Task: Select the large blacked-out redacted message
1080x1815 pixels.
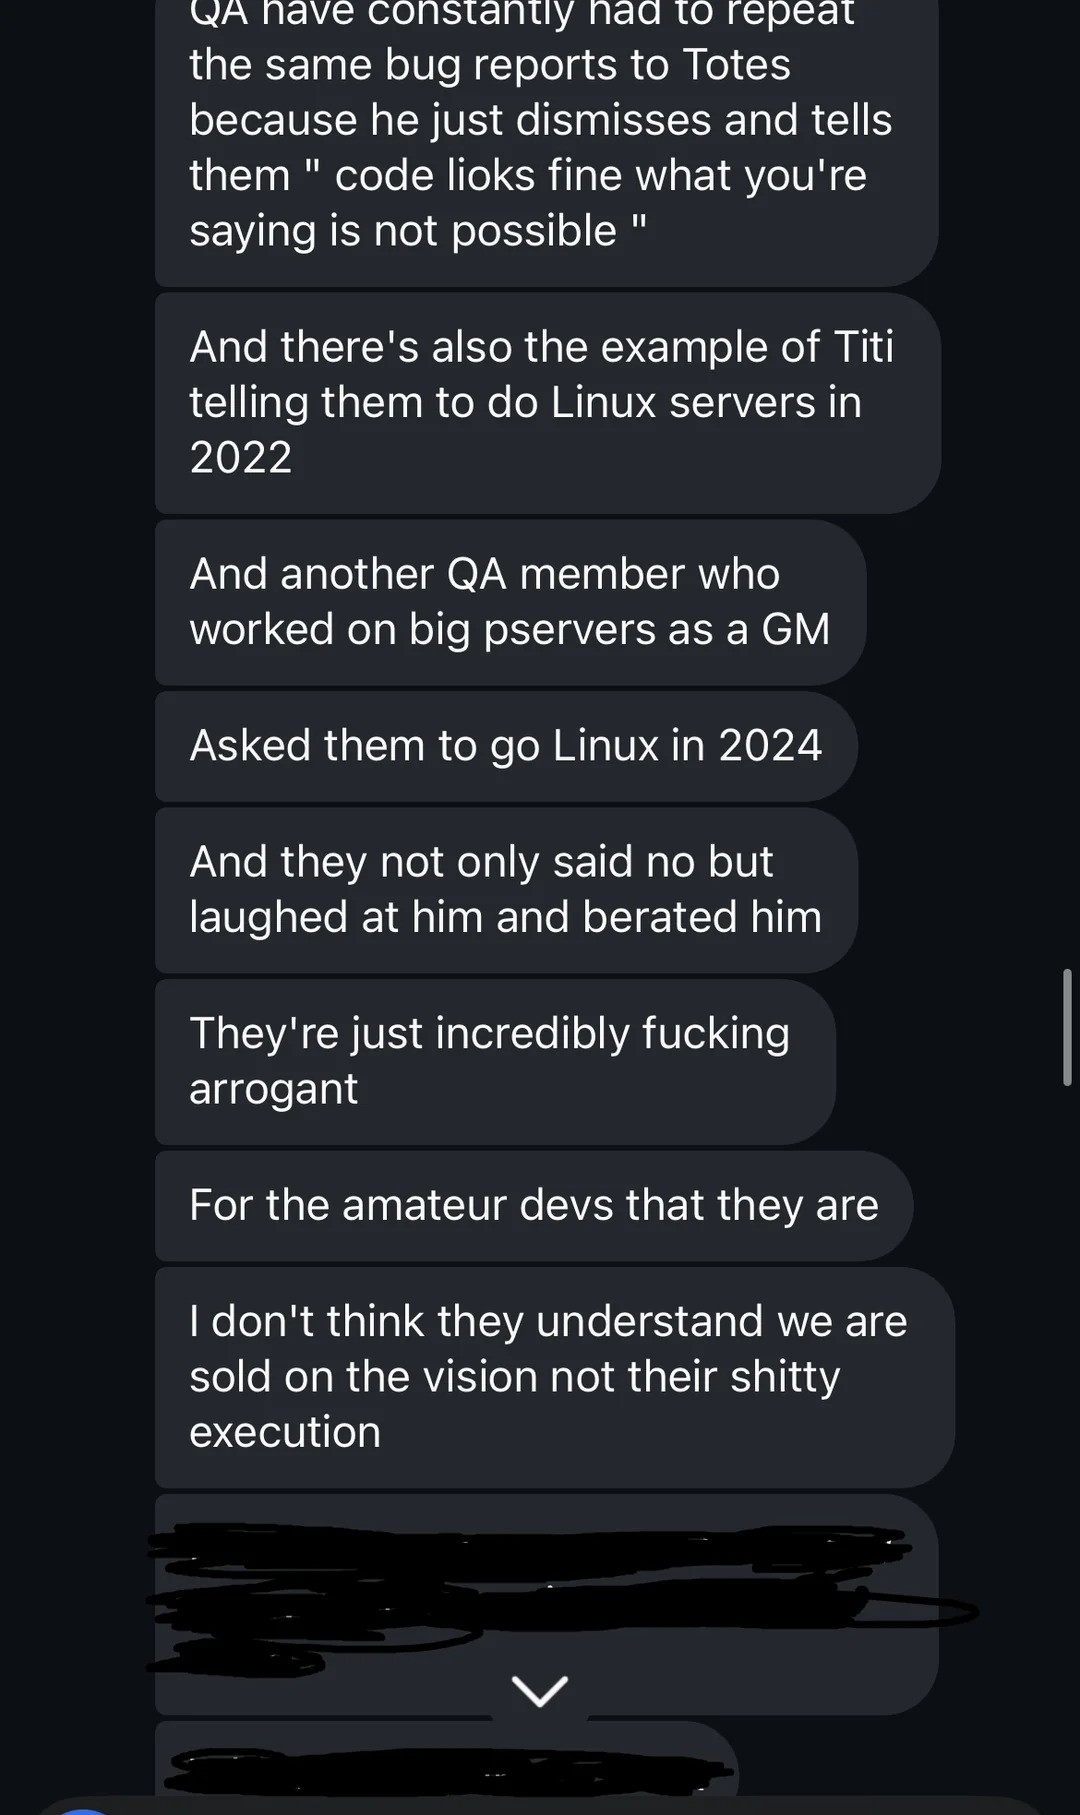Action: click(x=546, y=1604)
